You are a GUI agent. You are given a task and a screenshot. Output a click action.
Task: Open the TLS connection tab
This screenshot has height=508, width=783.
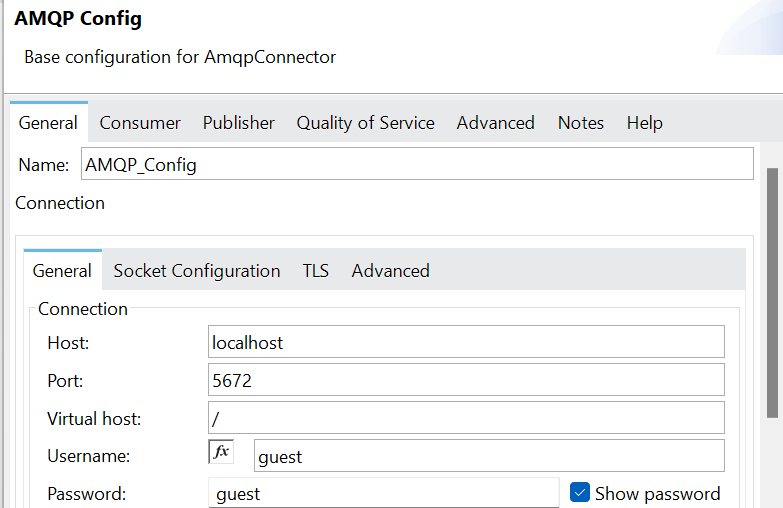point(316,271)
